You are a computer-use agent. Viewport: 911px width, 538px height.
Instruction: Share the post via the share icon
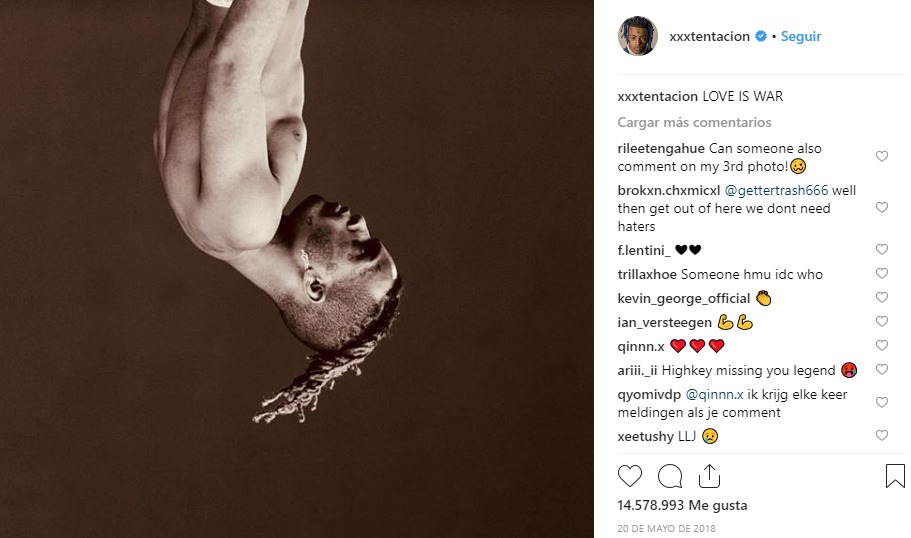[709, 475]
